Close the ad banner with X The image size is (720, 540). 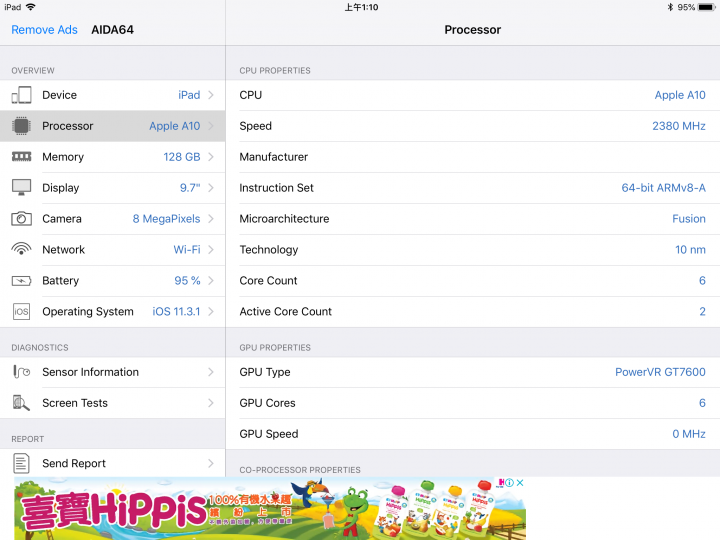point(520,483)
